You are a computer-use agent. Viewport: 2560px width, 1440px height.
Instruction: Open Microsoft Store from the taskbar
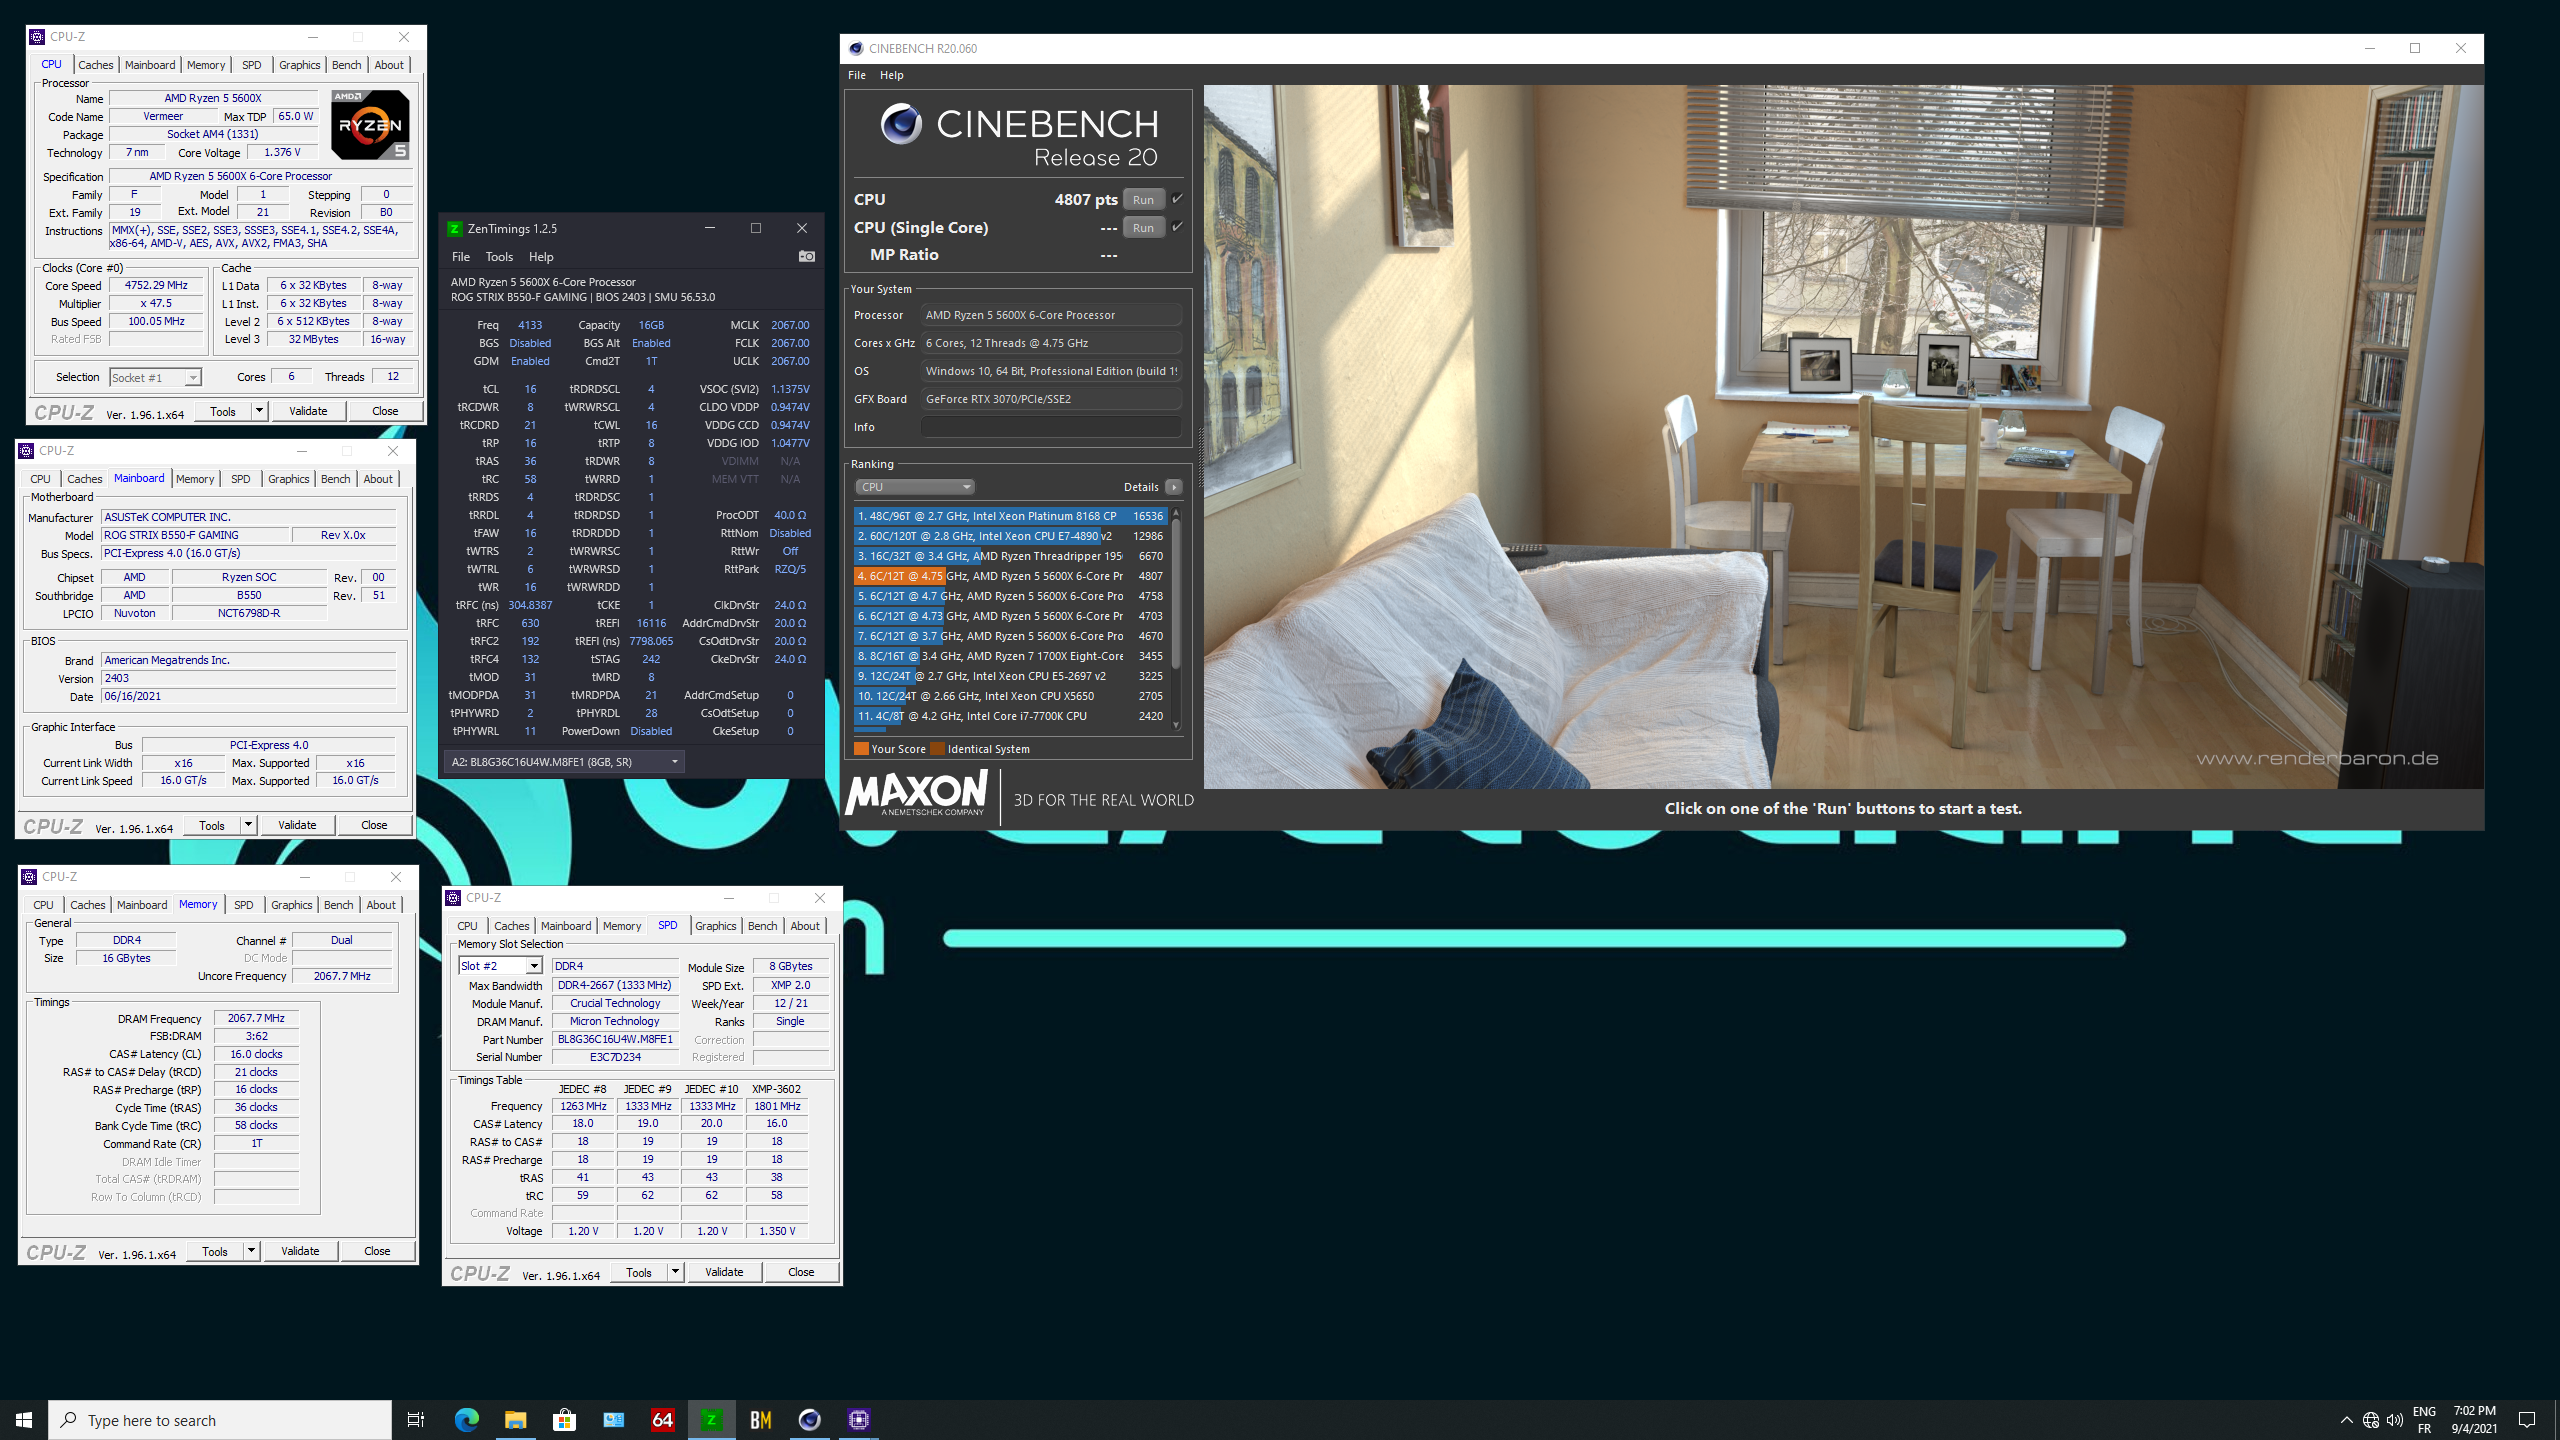pyautogui.click(x=564, y=1420)
